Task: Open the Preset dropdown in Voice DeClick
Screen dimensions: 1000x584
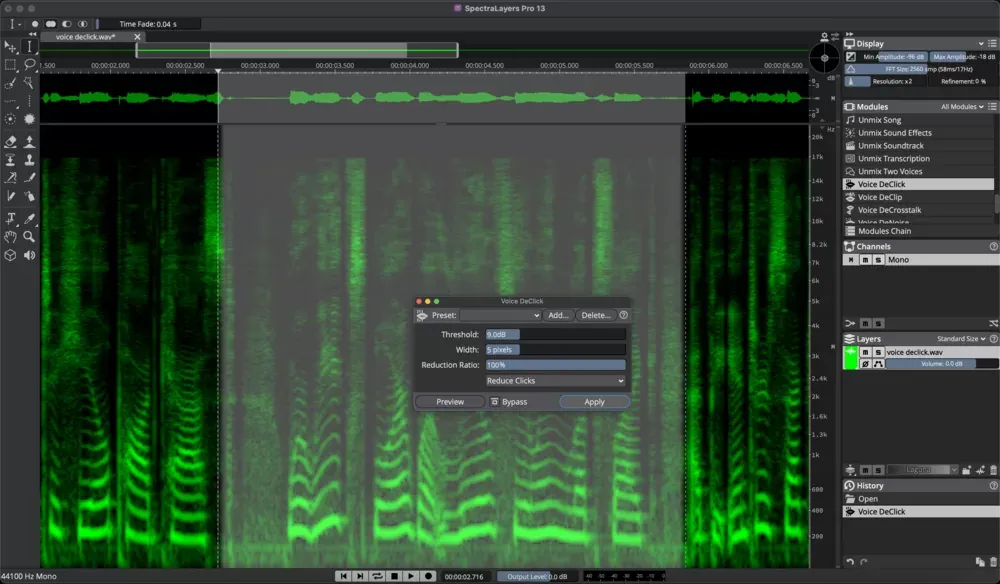Action: coord(501,315)
